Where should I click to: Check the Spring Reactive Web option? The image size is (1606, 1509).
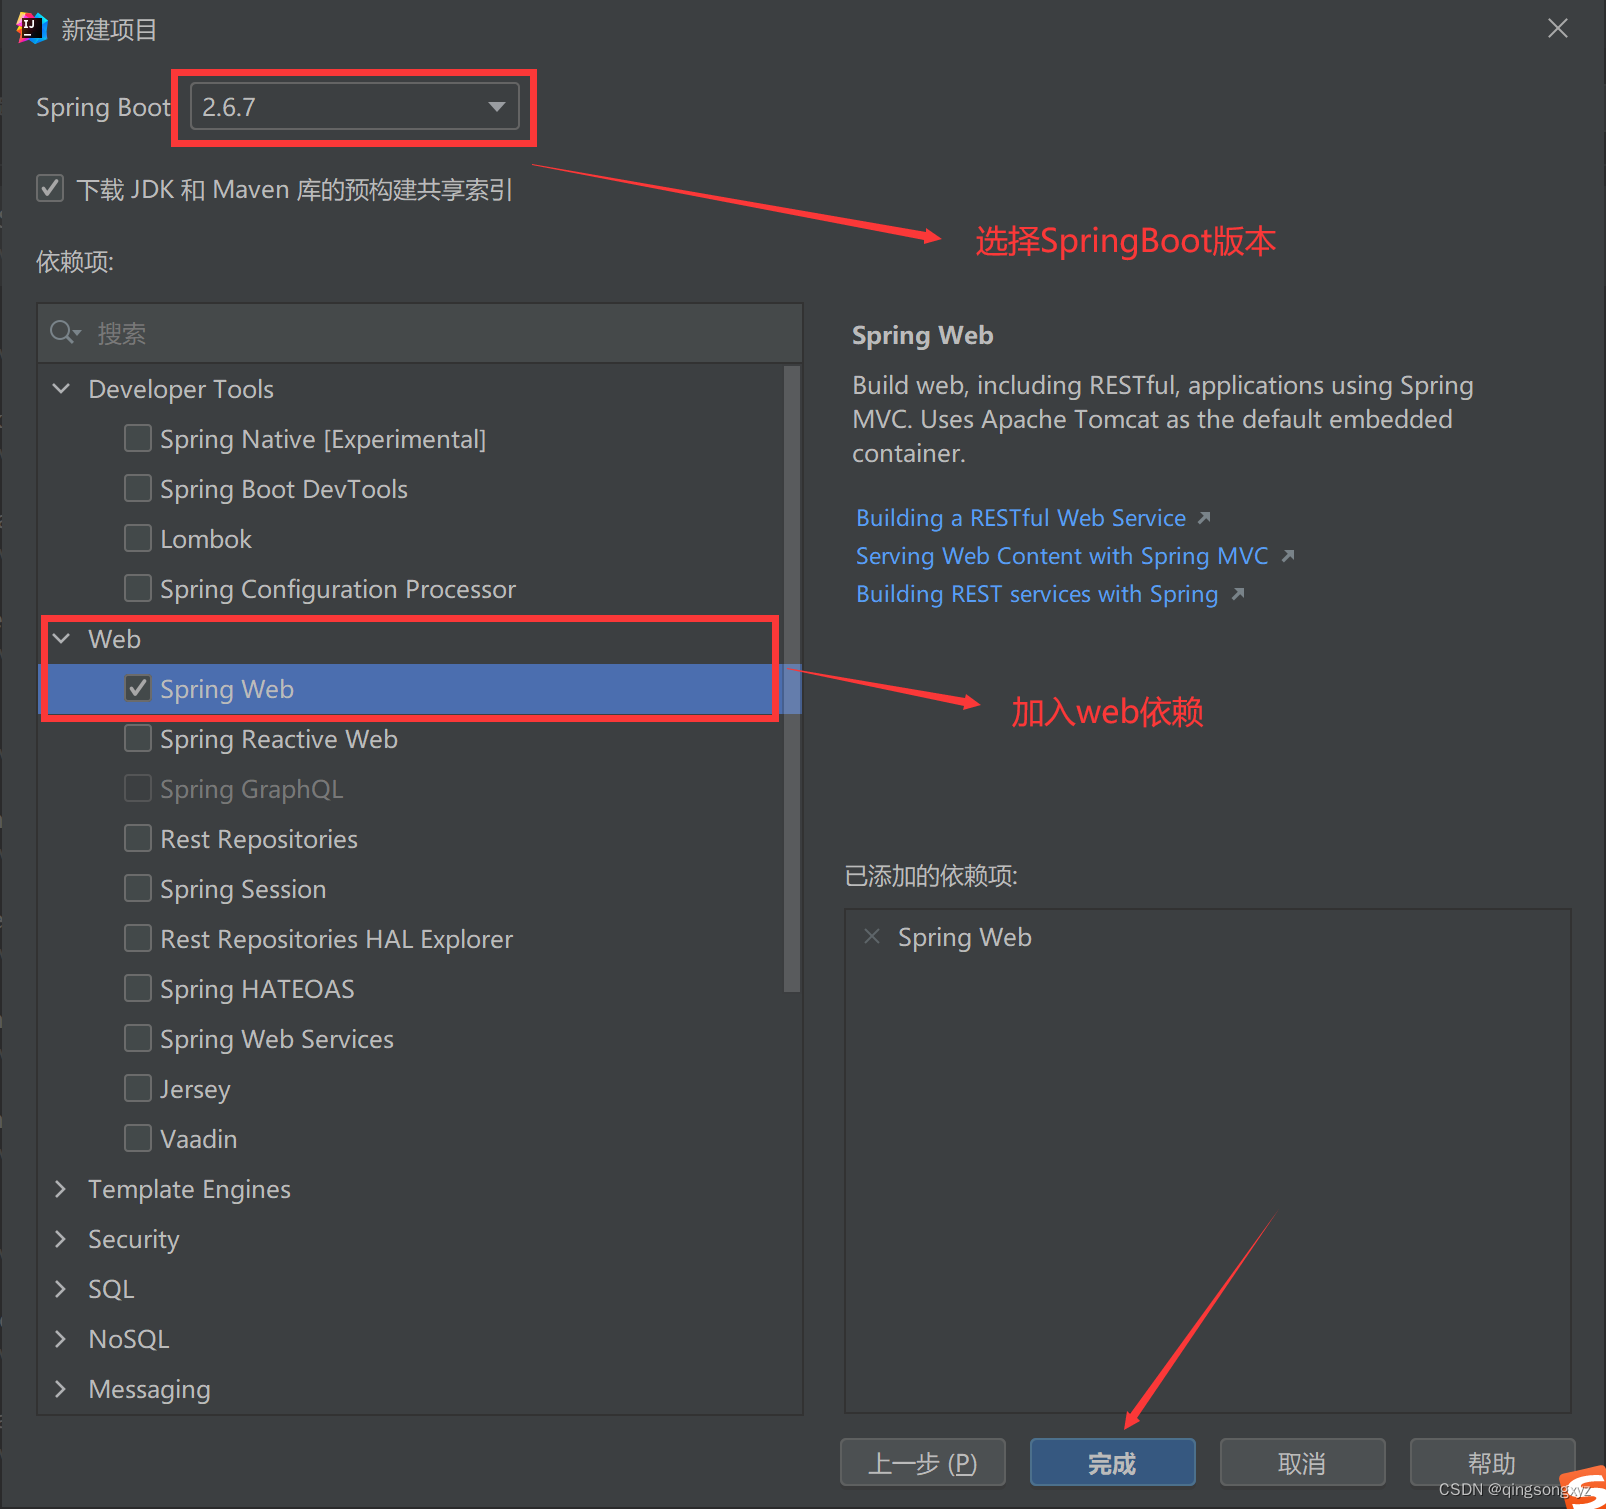point(138,738)
